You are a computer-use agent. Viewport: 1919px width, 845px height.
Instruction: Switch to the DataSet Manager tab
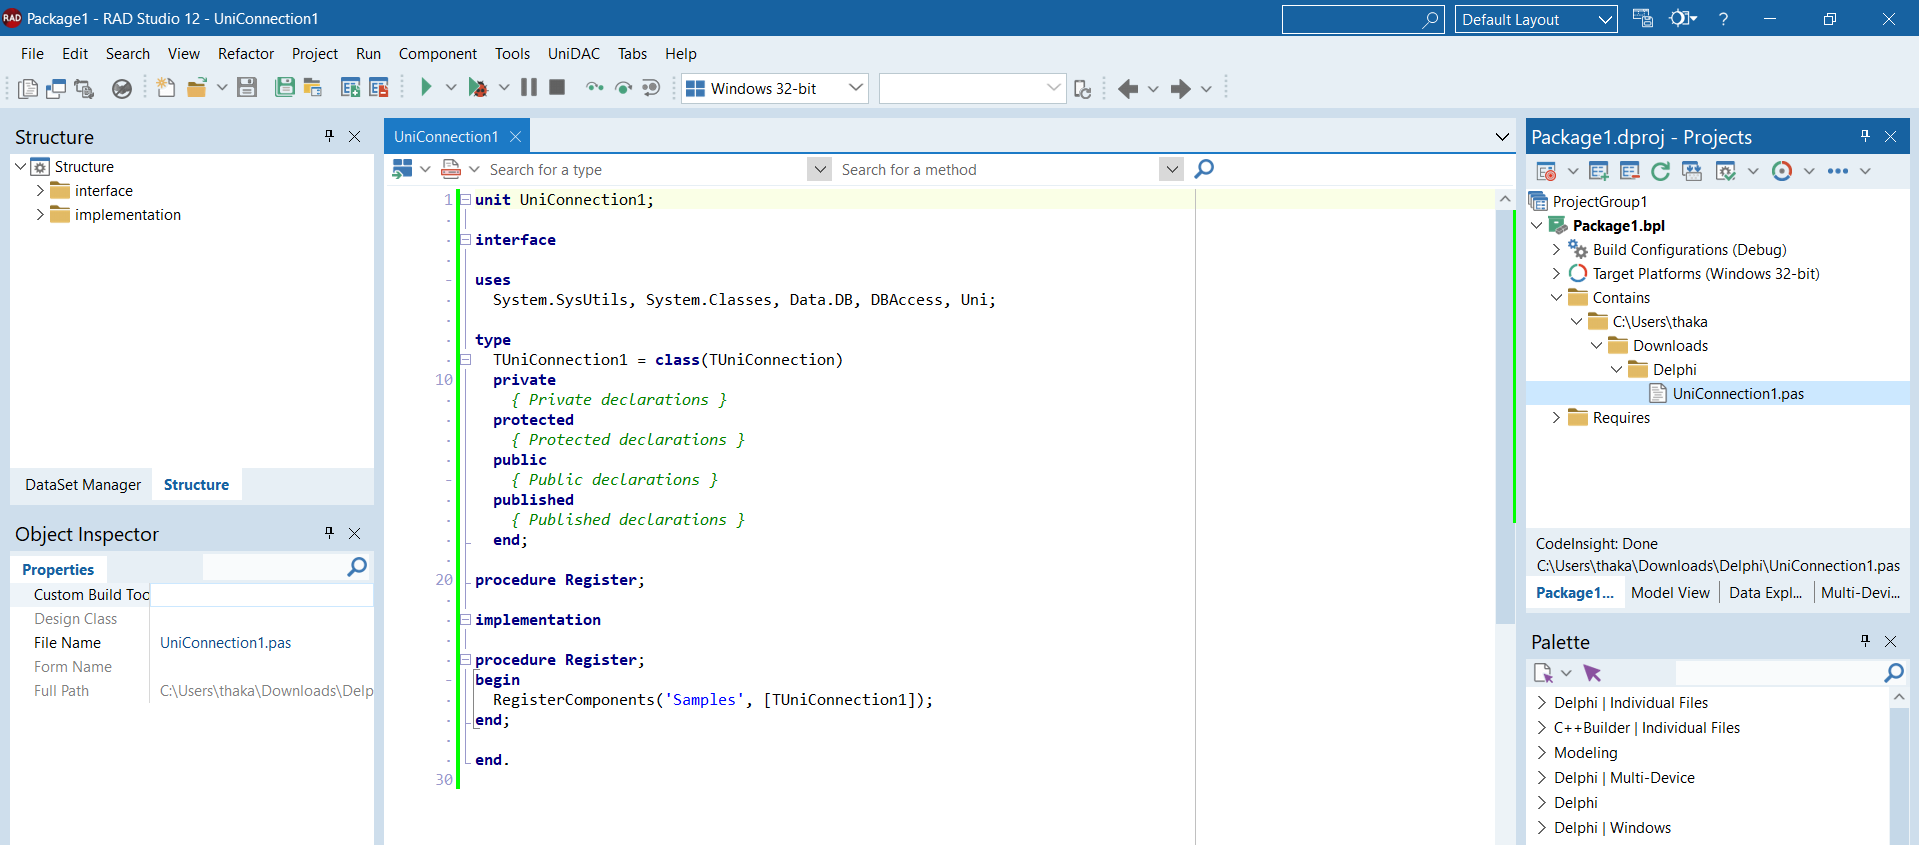83,485
